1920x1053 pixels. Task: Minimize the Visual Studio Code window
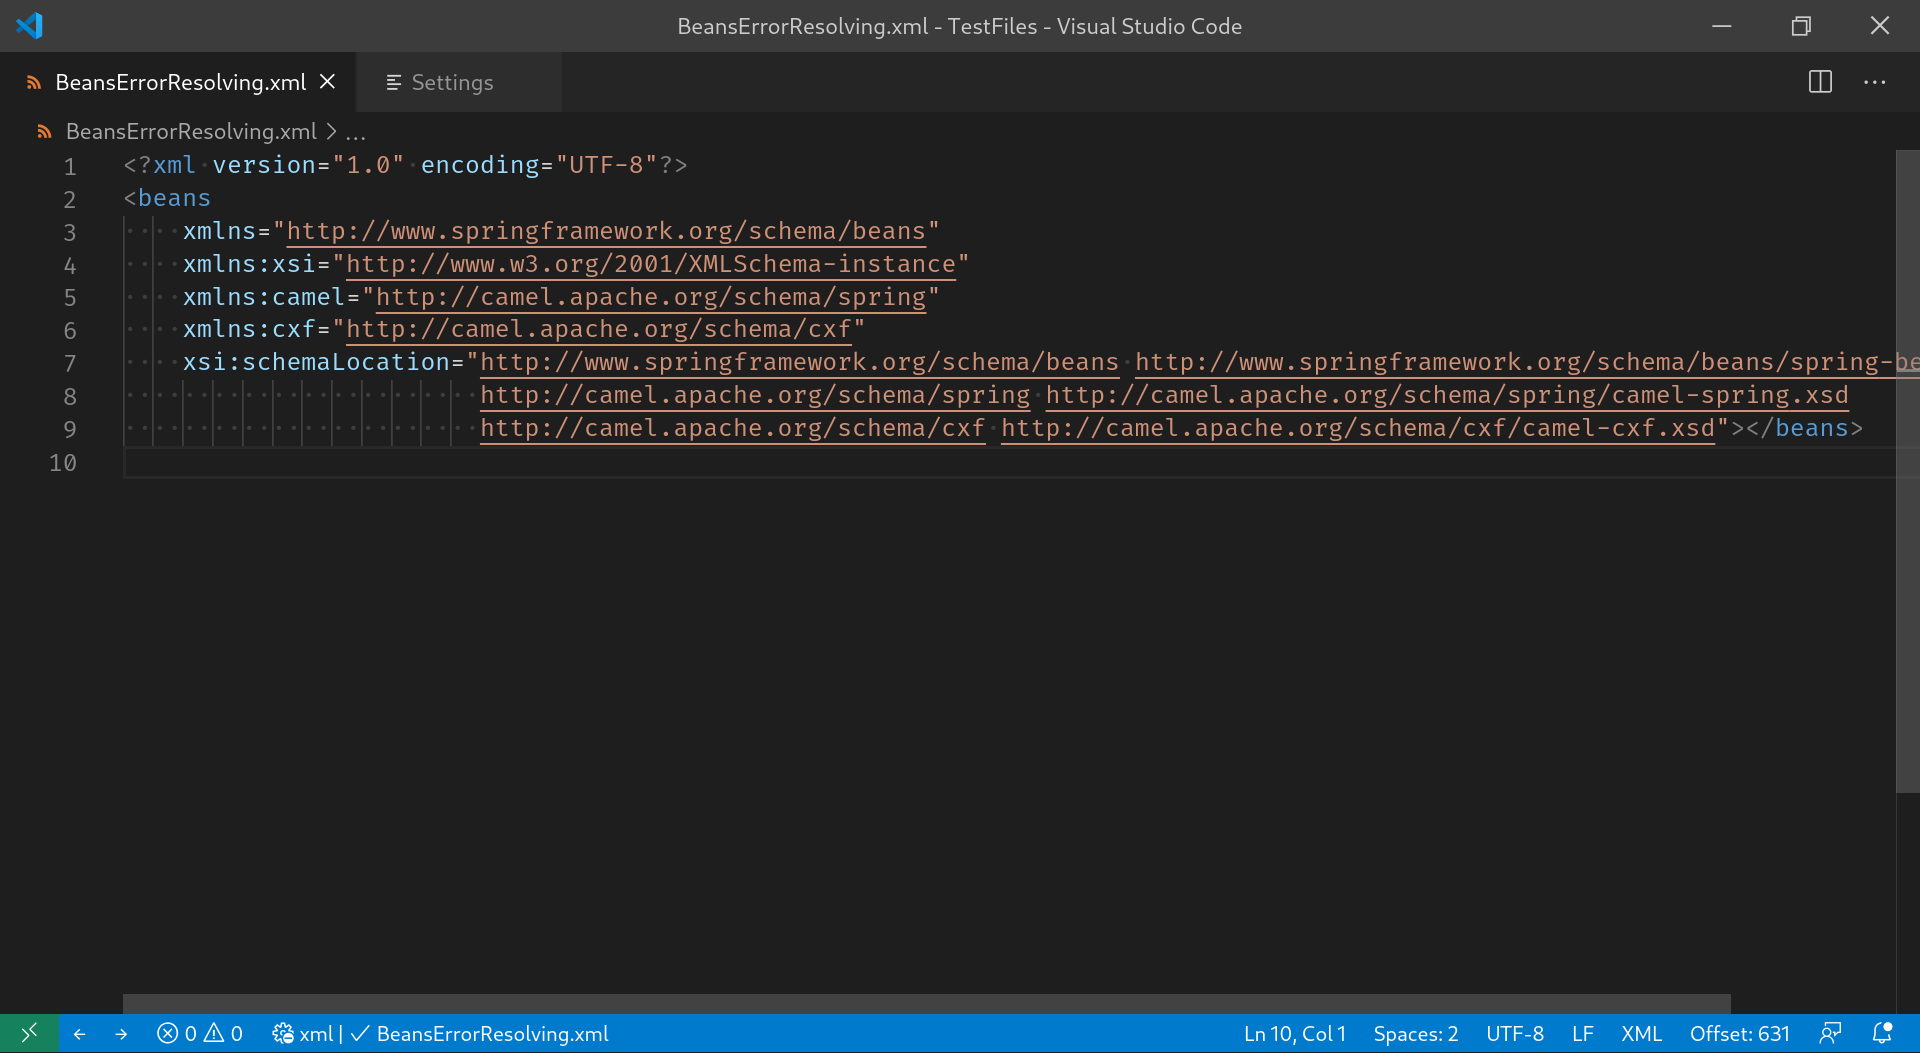pyautogui.click(x=1722, y=26)
